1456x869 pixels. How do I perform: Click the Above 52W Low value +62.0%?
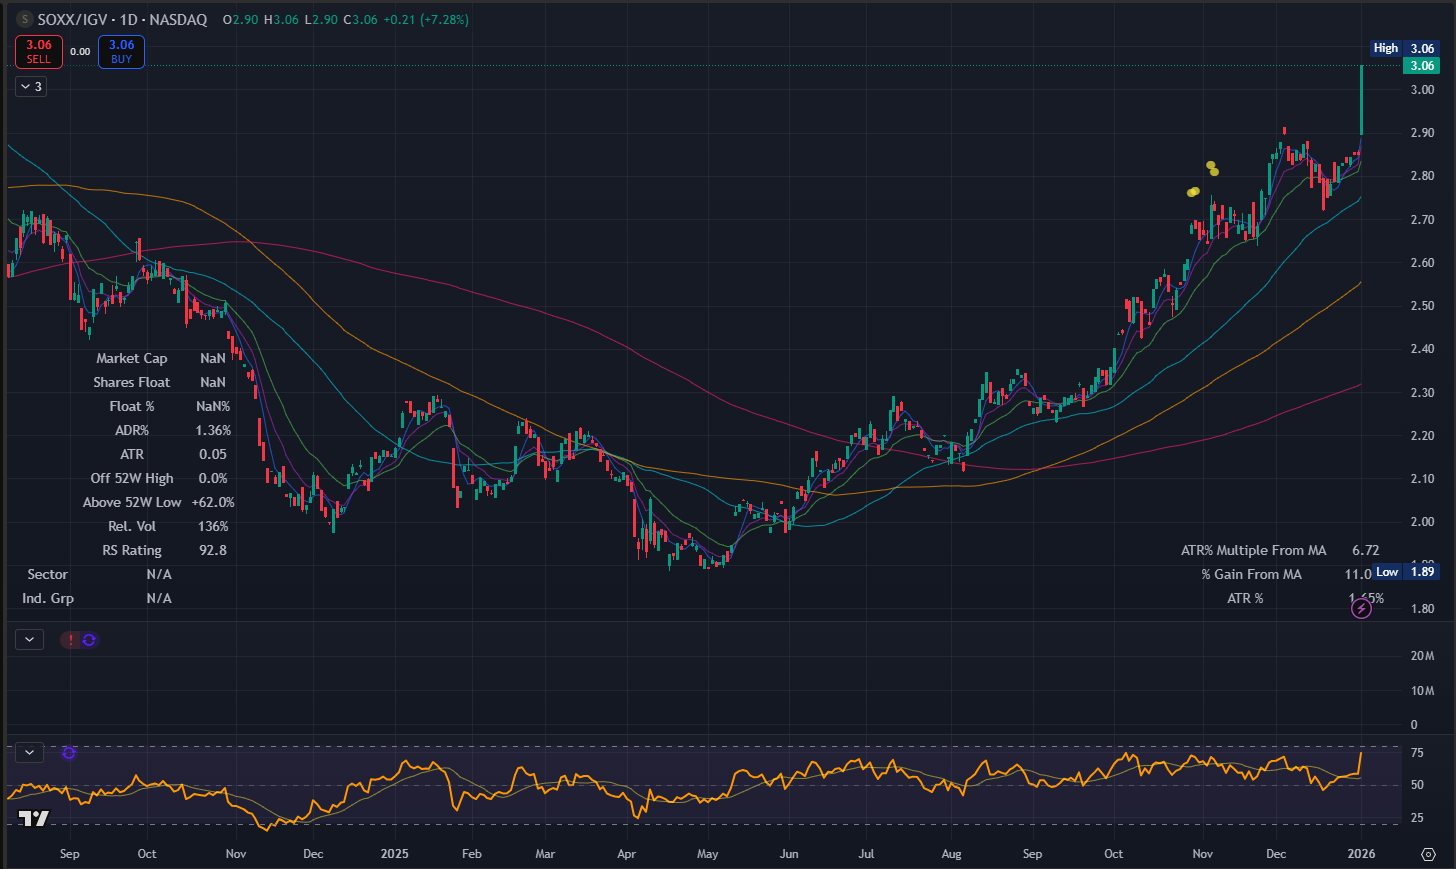point(213,502)
